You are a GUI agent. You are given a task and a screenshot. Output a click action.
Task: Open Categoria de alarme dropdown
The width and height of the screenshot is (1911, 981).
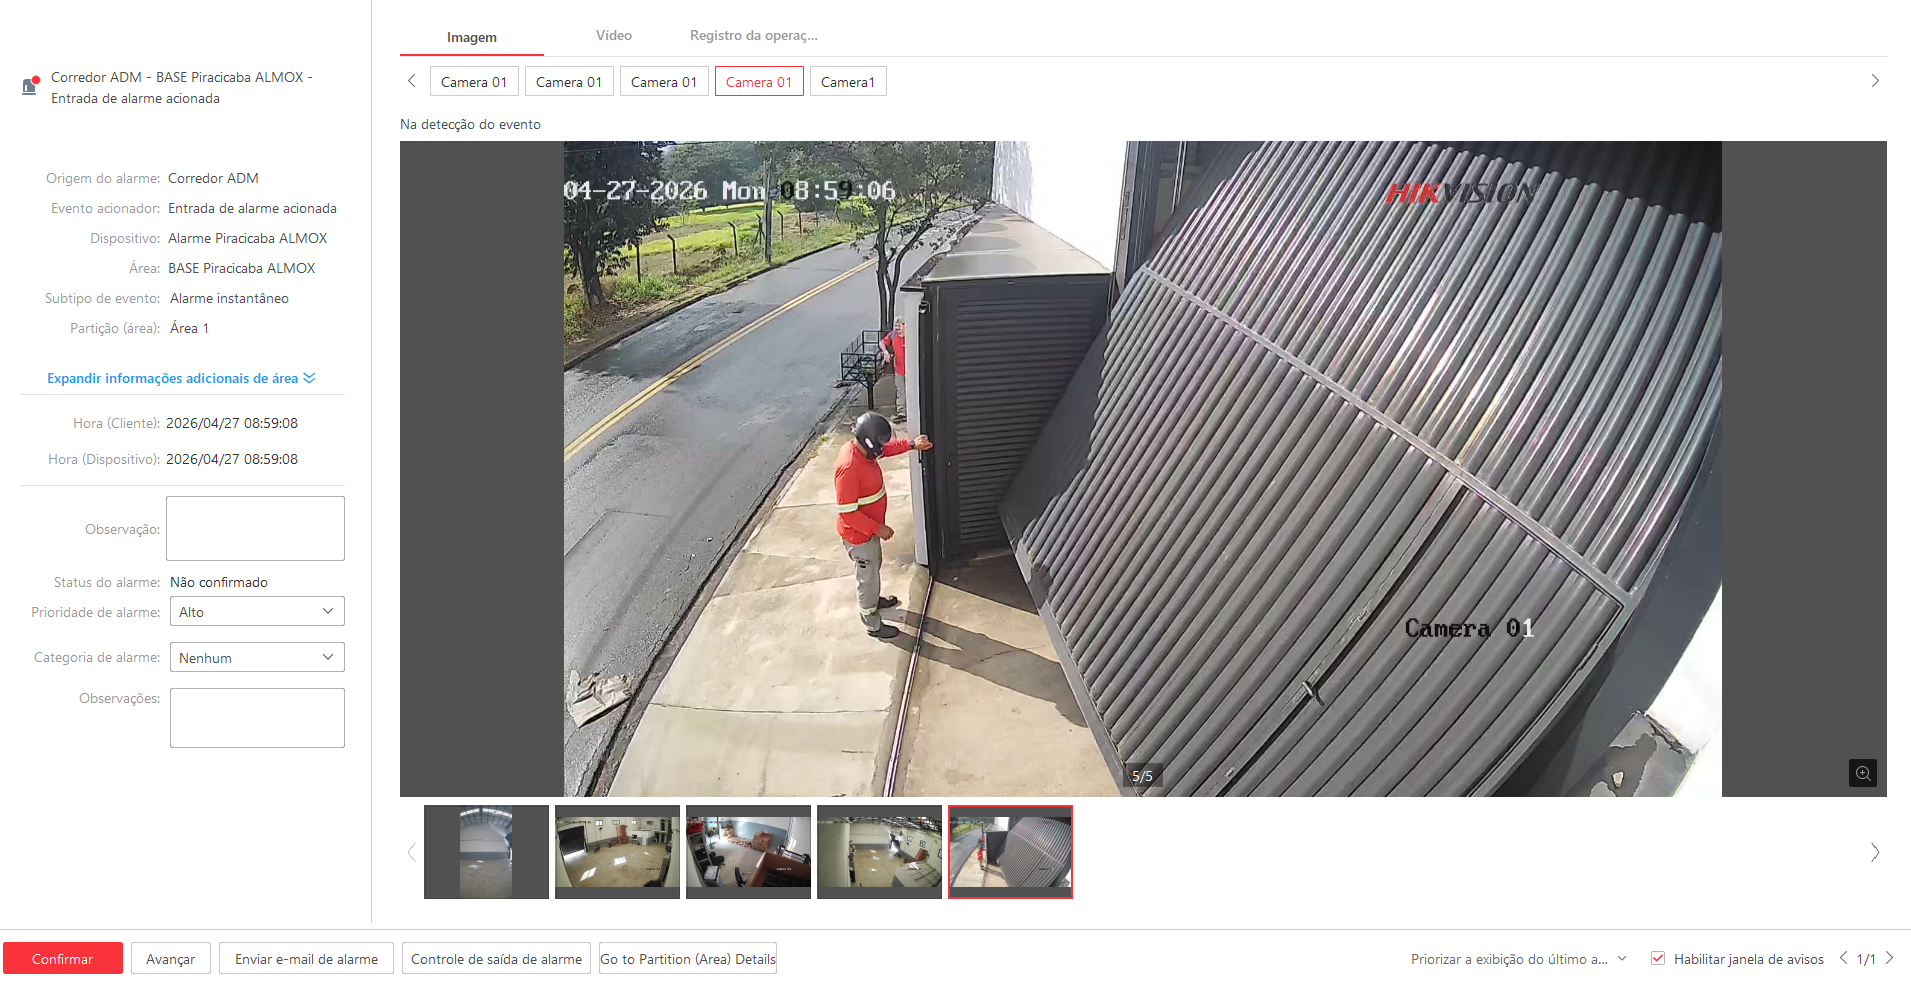click(257, 658)
